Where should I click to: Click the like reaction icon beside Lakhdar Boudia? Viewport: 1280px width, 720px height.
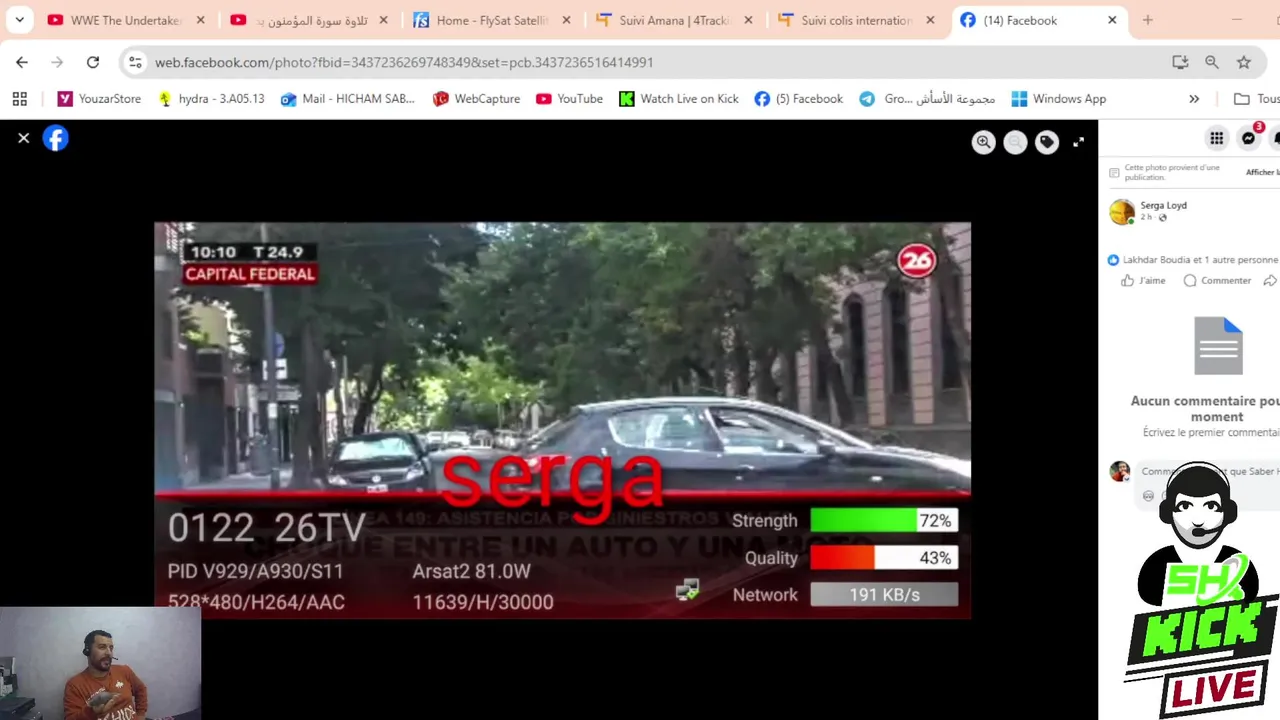pyautogui.click(x=1113, y=260)
